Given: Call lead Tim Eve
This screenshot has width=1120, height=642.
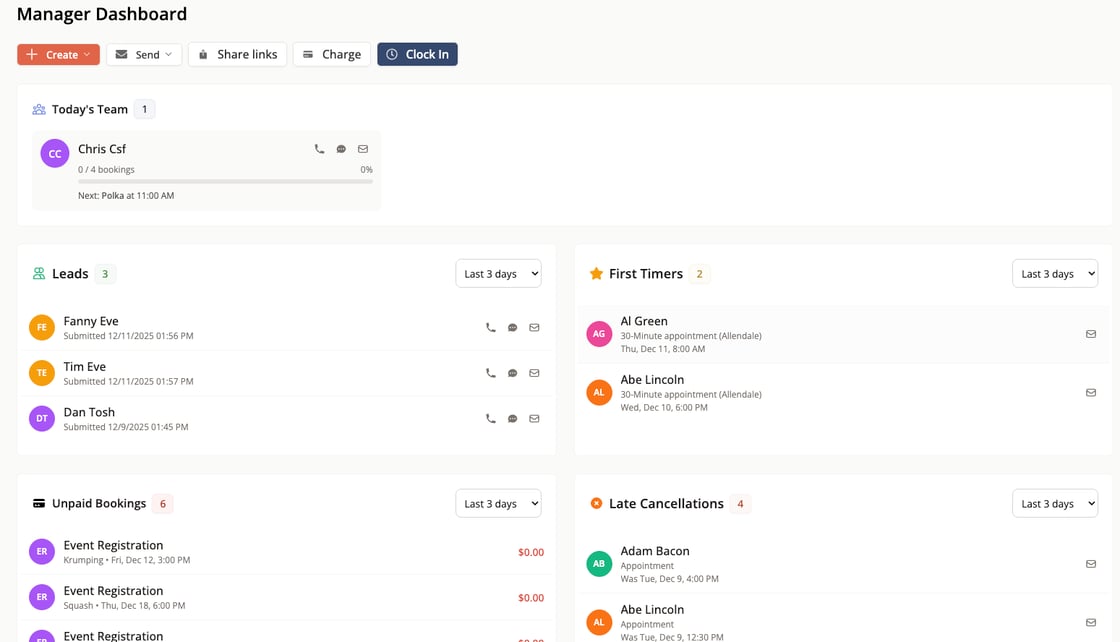Looking at the screenshot, I should point(491,373).
